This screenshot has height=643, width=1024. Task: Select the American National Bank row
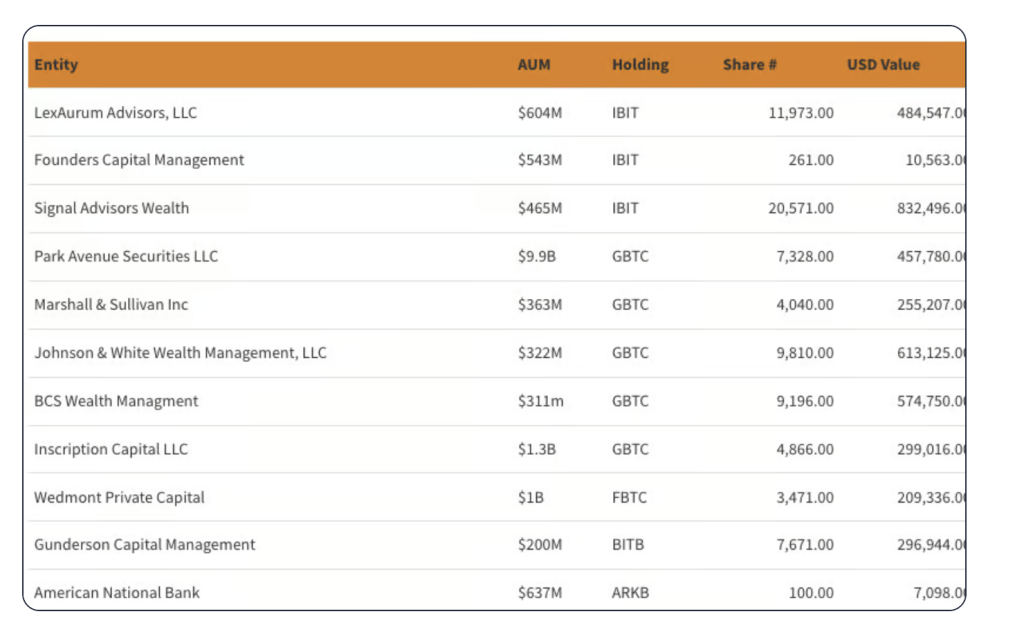117,592
